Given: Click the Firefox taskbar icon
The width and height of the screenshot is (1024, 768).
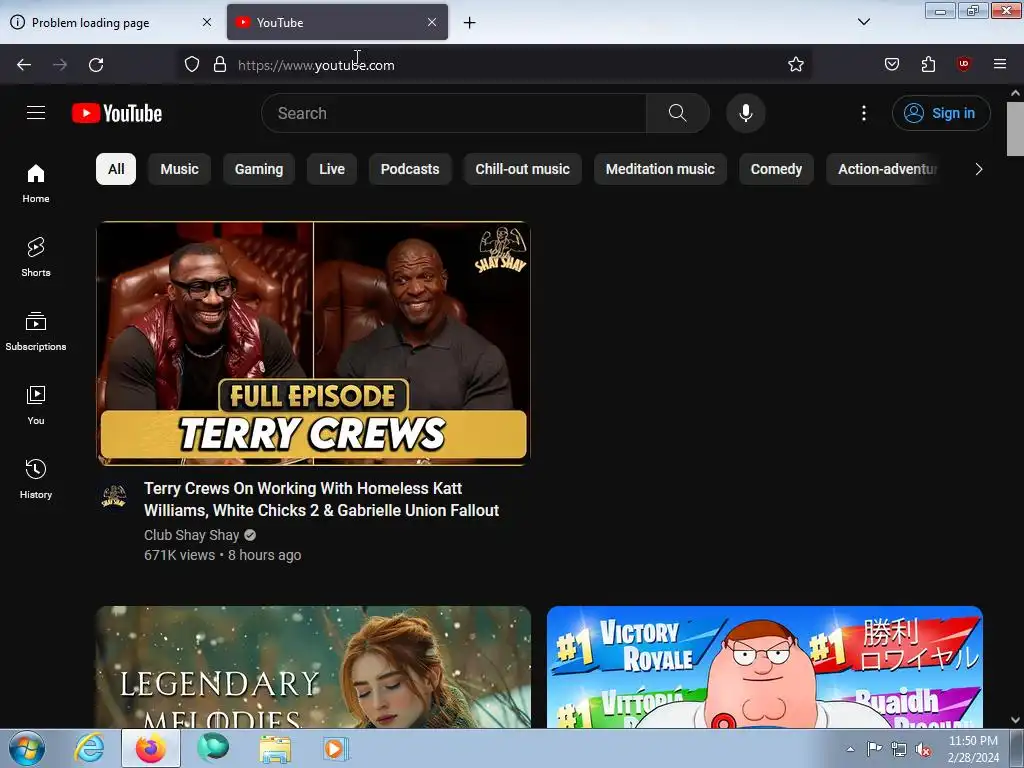Looking at the screenshot, I should point(151,748).
